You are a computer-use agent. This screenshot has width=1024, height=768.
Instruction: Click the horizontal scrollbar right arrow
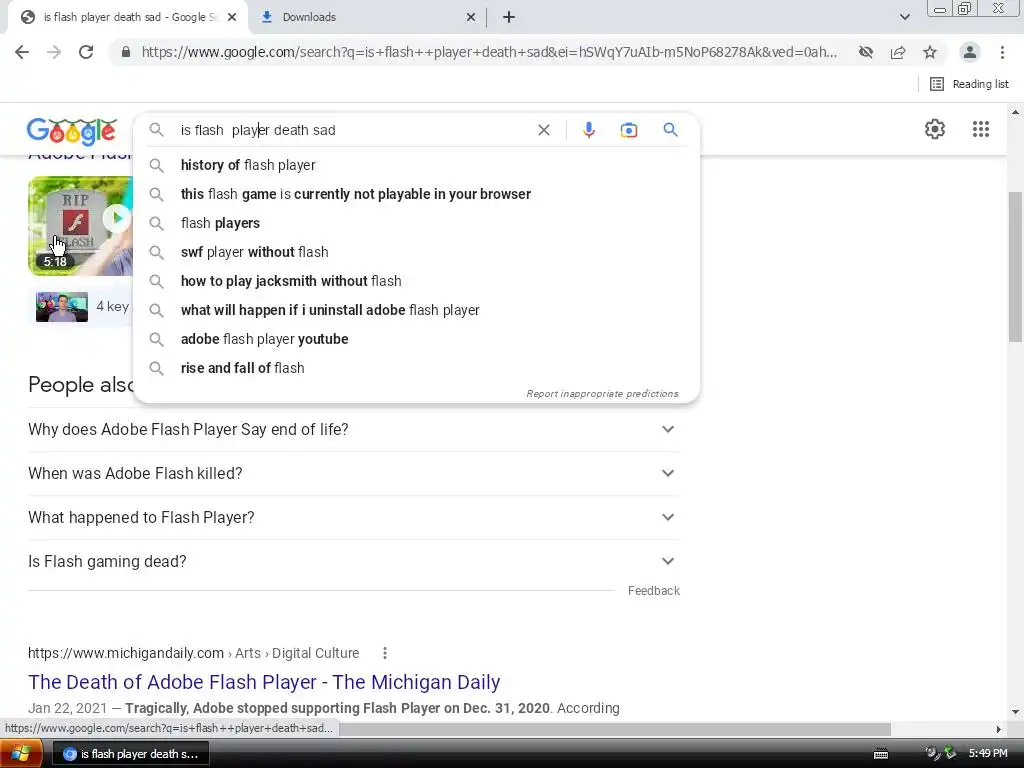[999, 729]
